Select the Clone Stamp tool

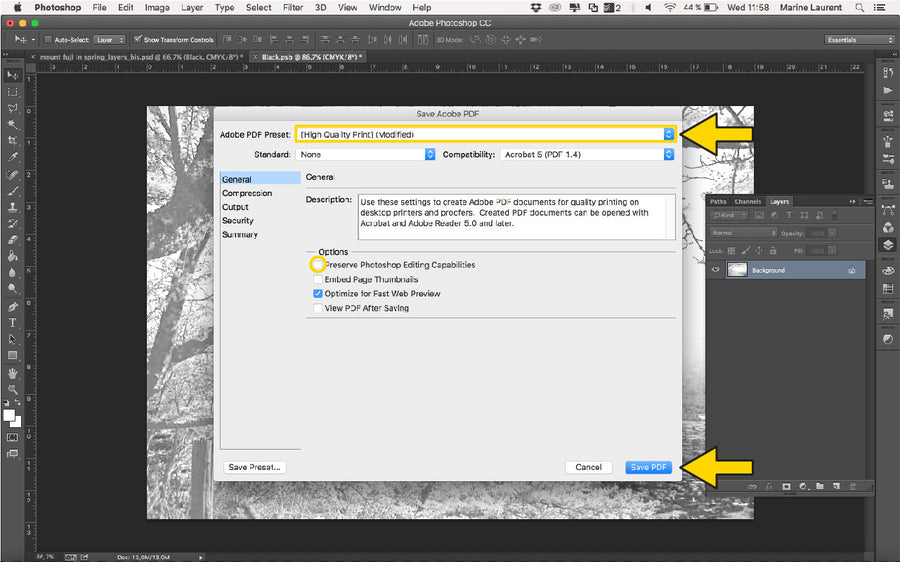(x=12, y=207)
